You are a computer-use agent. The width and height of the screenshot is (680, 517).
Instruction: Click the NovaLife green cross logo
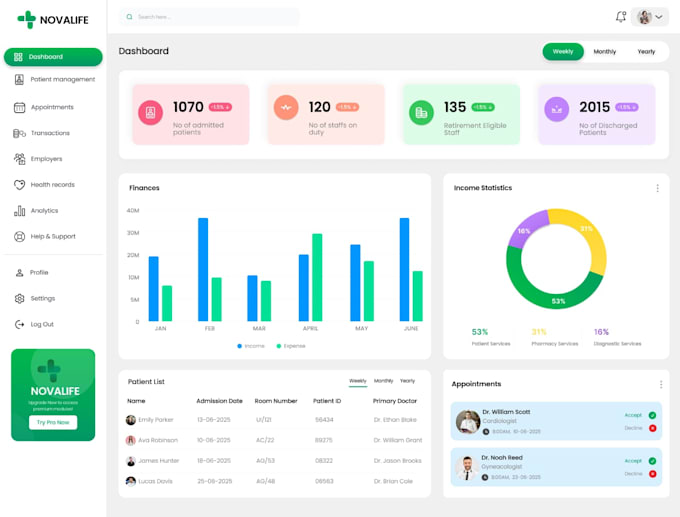coord(27,20)
